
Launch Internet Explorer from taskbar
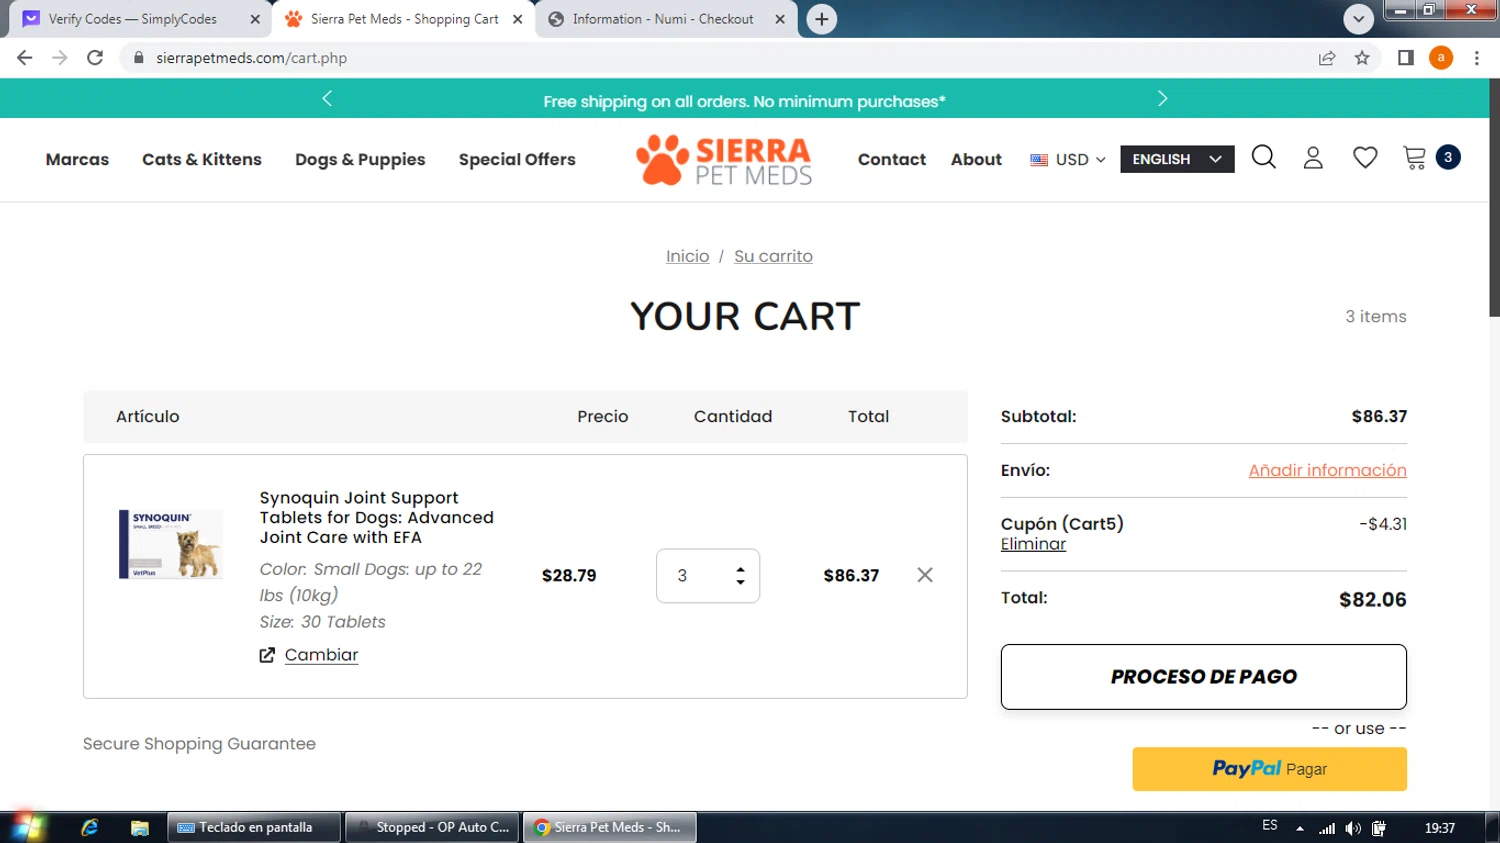tap(89, 827)
